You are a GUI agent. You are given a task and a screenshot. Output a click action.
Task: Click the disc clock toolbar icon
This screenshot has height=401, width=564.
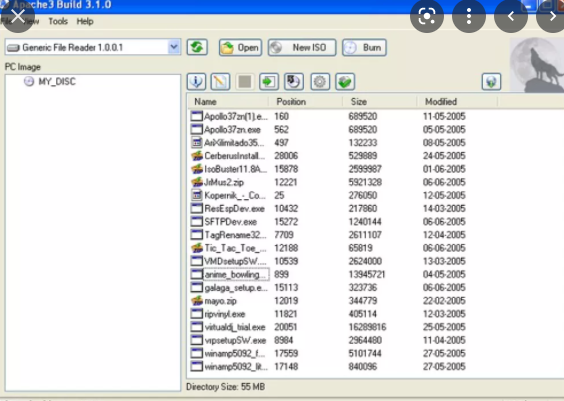294,82
